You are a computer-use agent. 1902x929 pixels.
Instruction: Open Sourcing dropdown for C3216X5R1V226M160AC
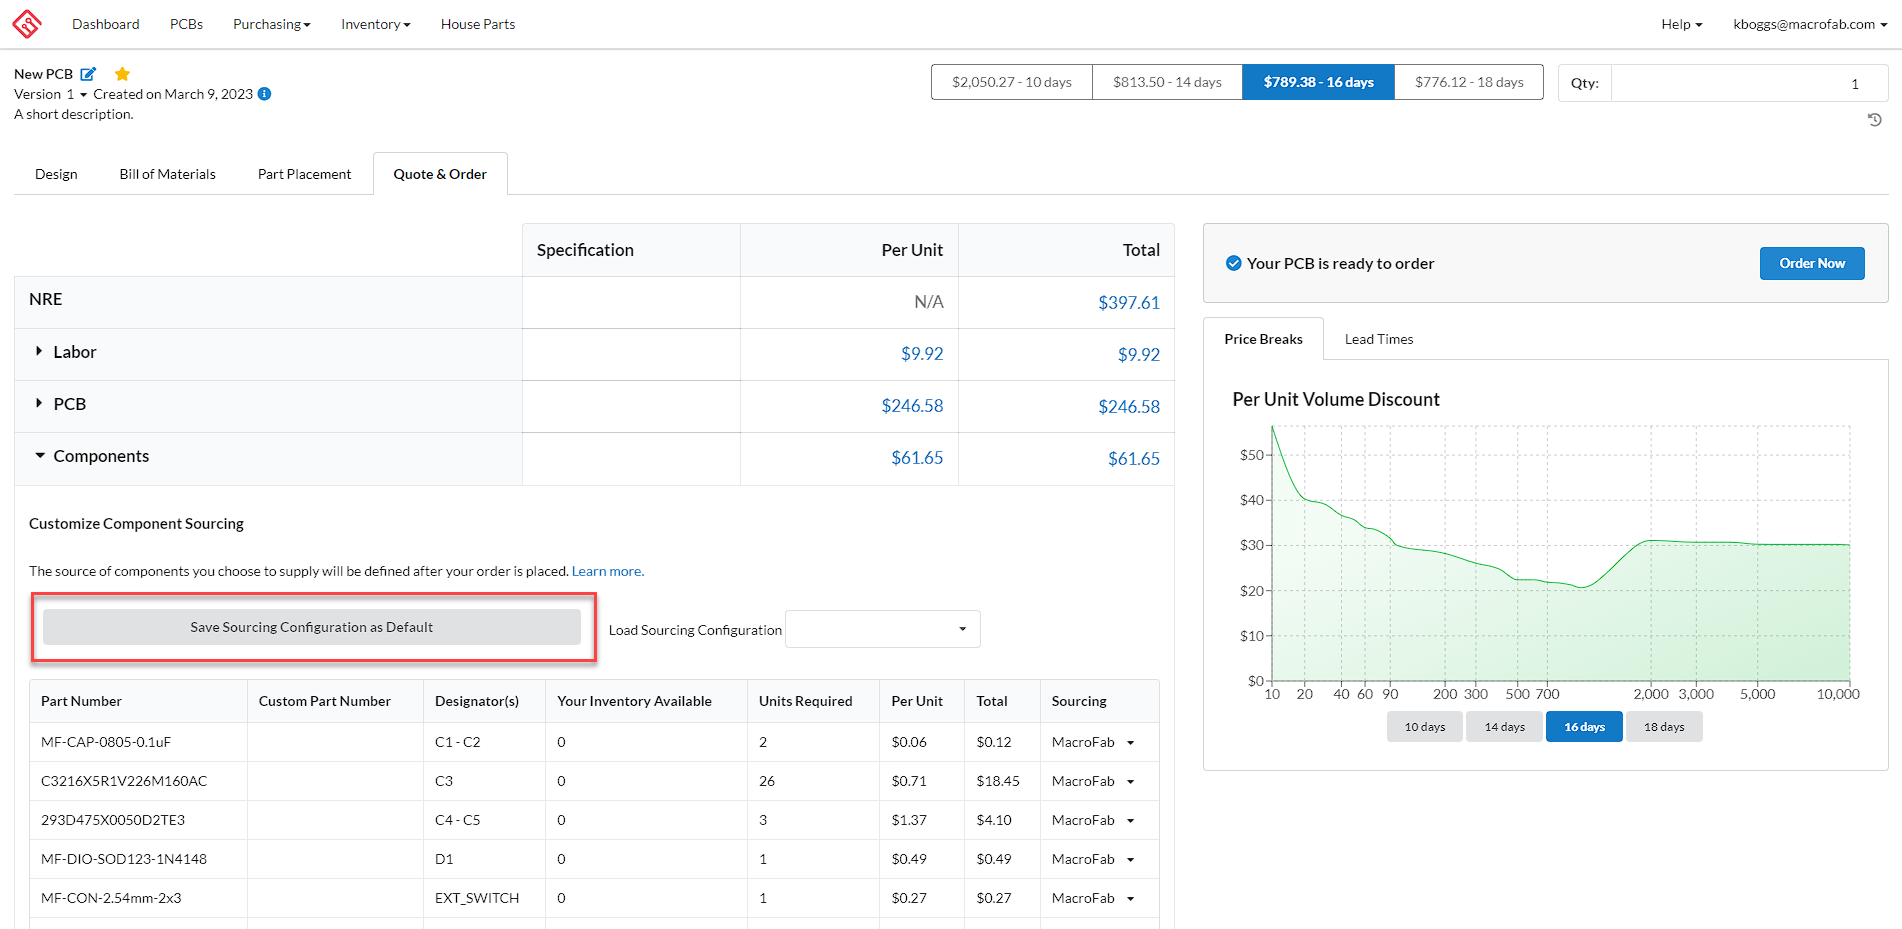1093,781
